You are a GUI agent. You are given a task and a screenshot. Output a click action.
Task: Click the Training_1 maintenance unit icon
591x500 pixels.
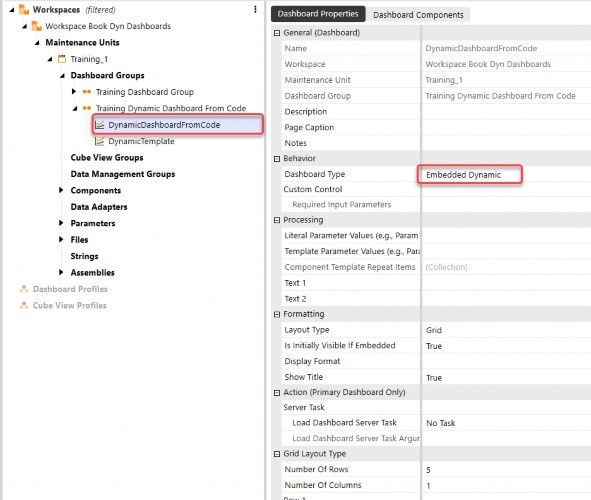click(x=62, y=59)
